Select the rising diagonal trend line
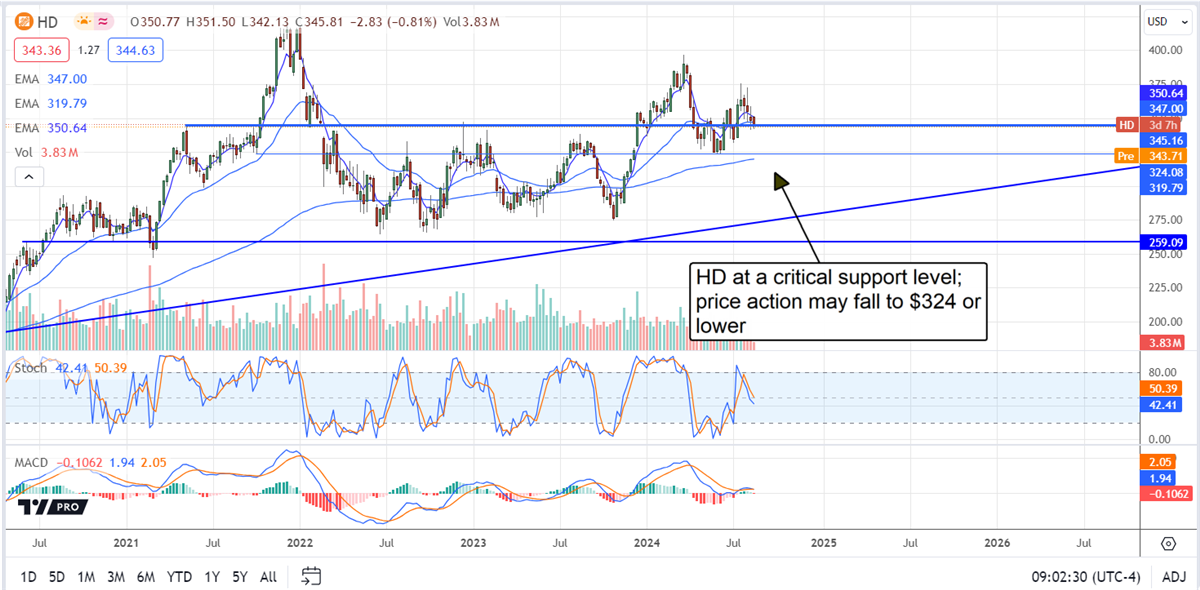Viewport: 1200px width, 590px height. click(x=570, y=250)
